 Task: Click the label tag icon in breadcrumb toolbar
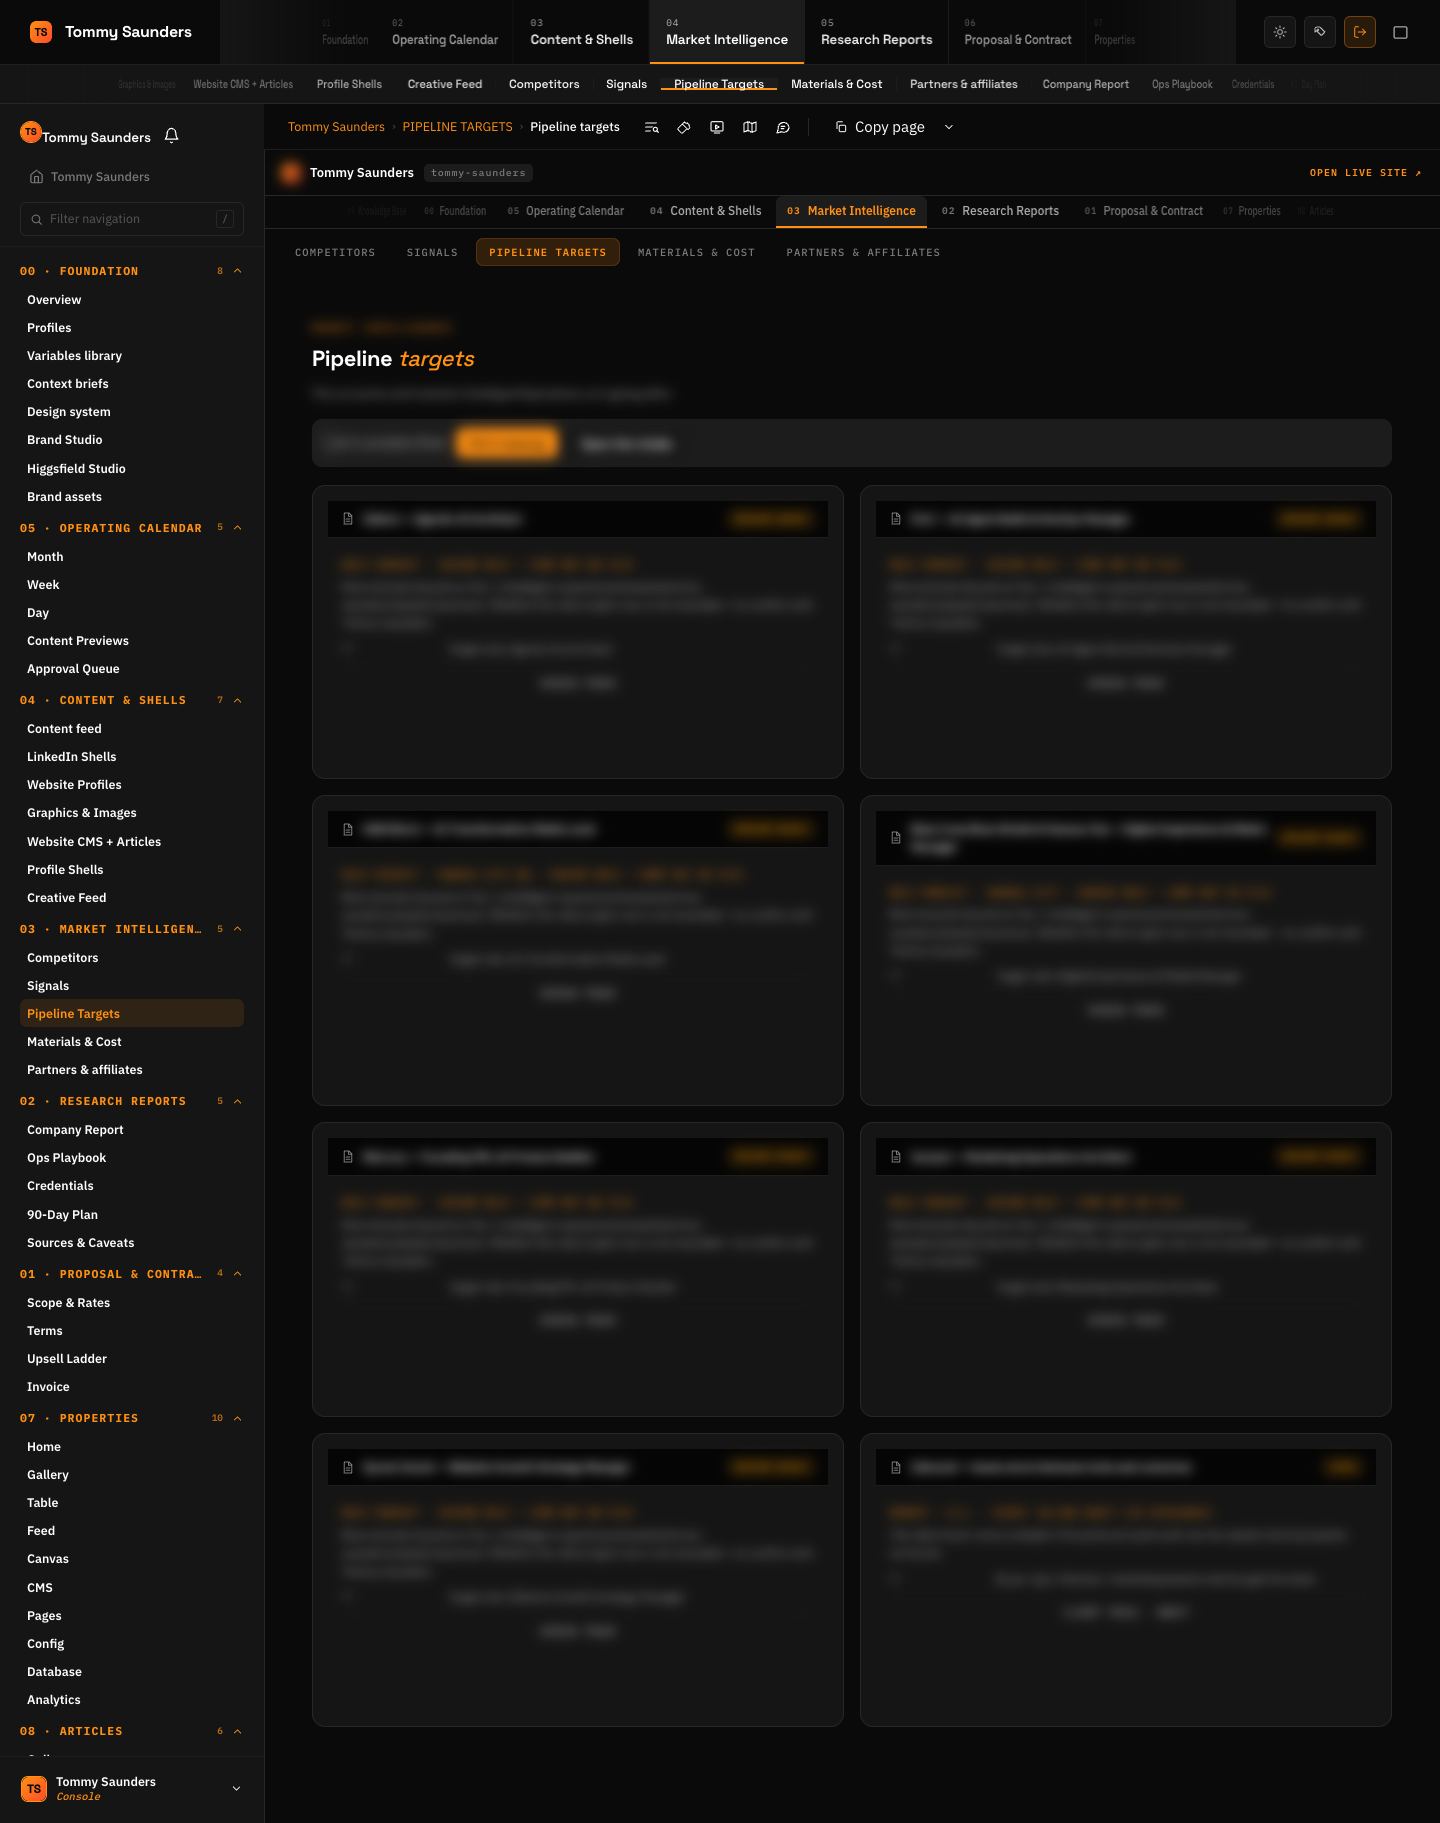tap(684, 127)
